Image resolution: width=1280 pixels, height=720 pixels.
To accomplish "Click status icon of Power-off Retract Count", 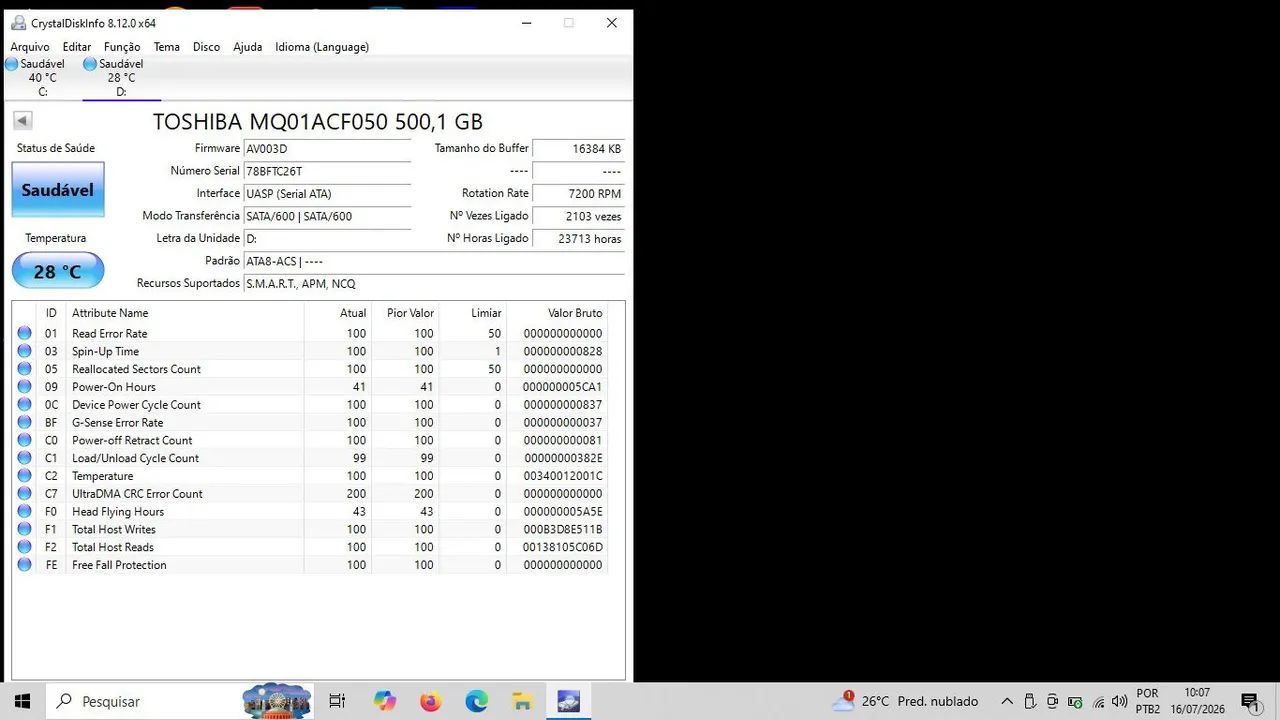I will 24,440.
